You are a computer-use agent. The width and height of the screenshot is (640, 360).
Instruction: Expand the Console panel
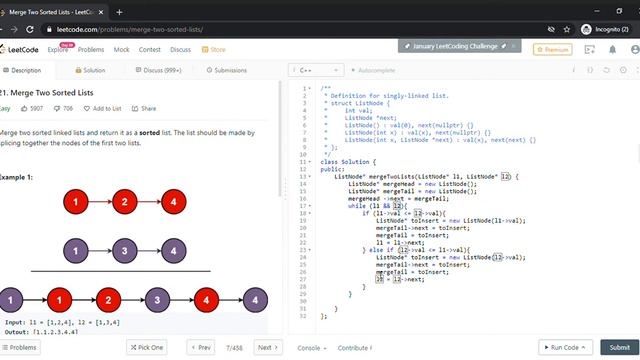point(312,348)
